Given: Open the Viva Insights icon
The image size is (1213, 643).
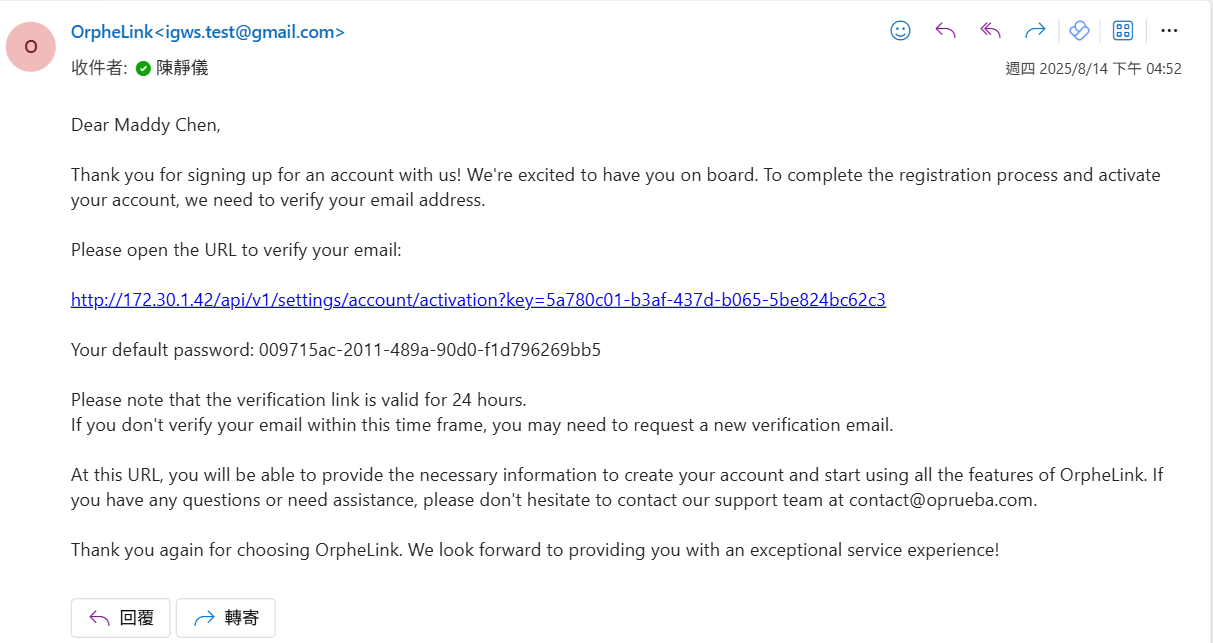Looking at the screenshot, I should pos(1079,31).
